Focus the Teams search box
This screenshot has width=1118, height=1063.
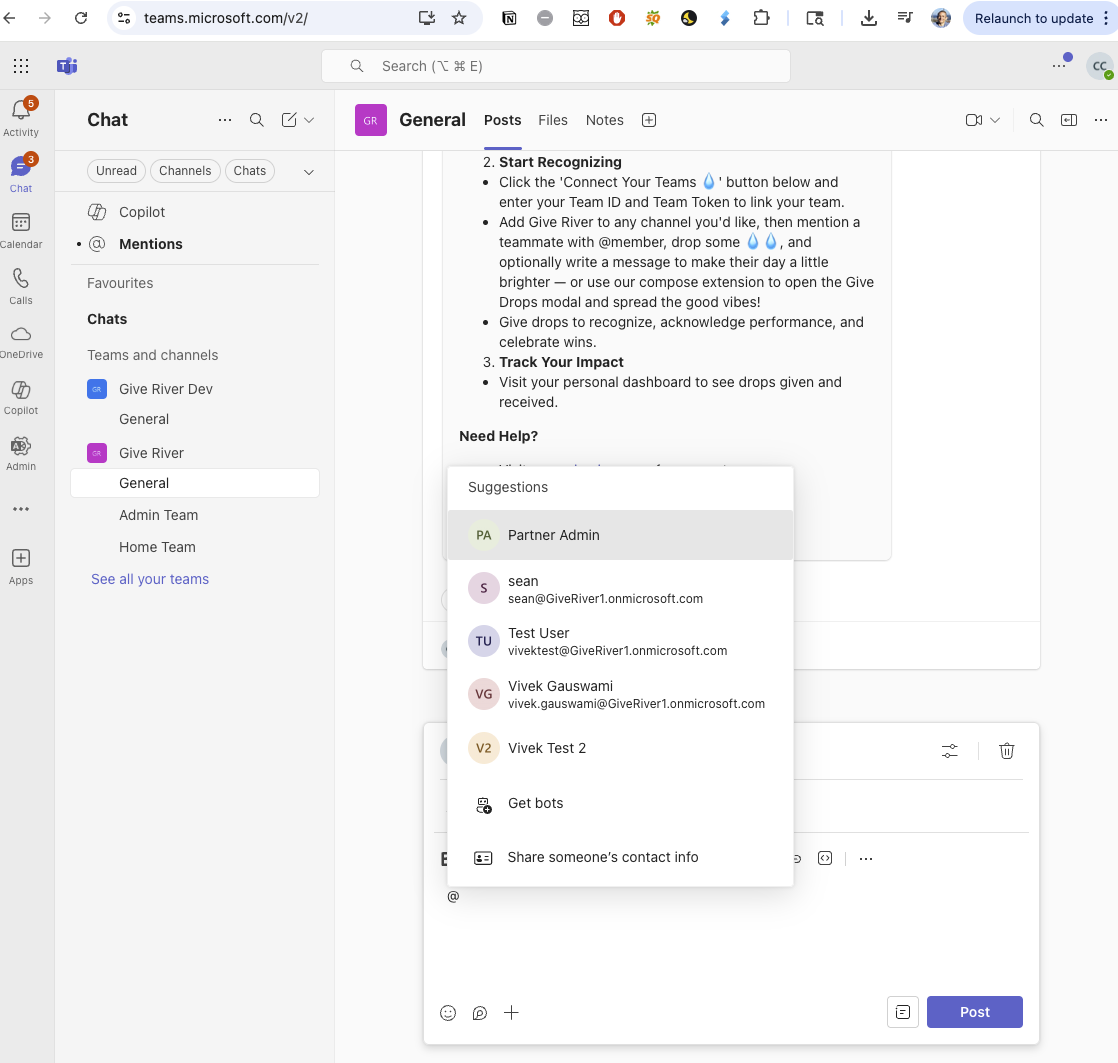click(555, 66)
